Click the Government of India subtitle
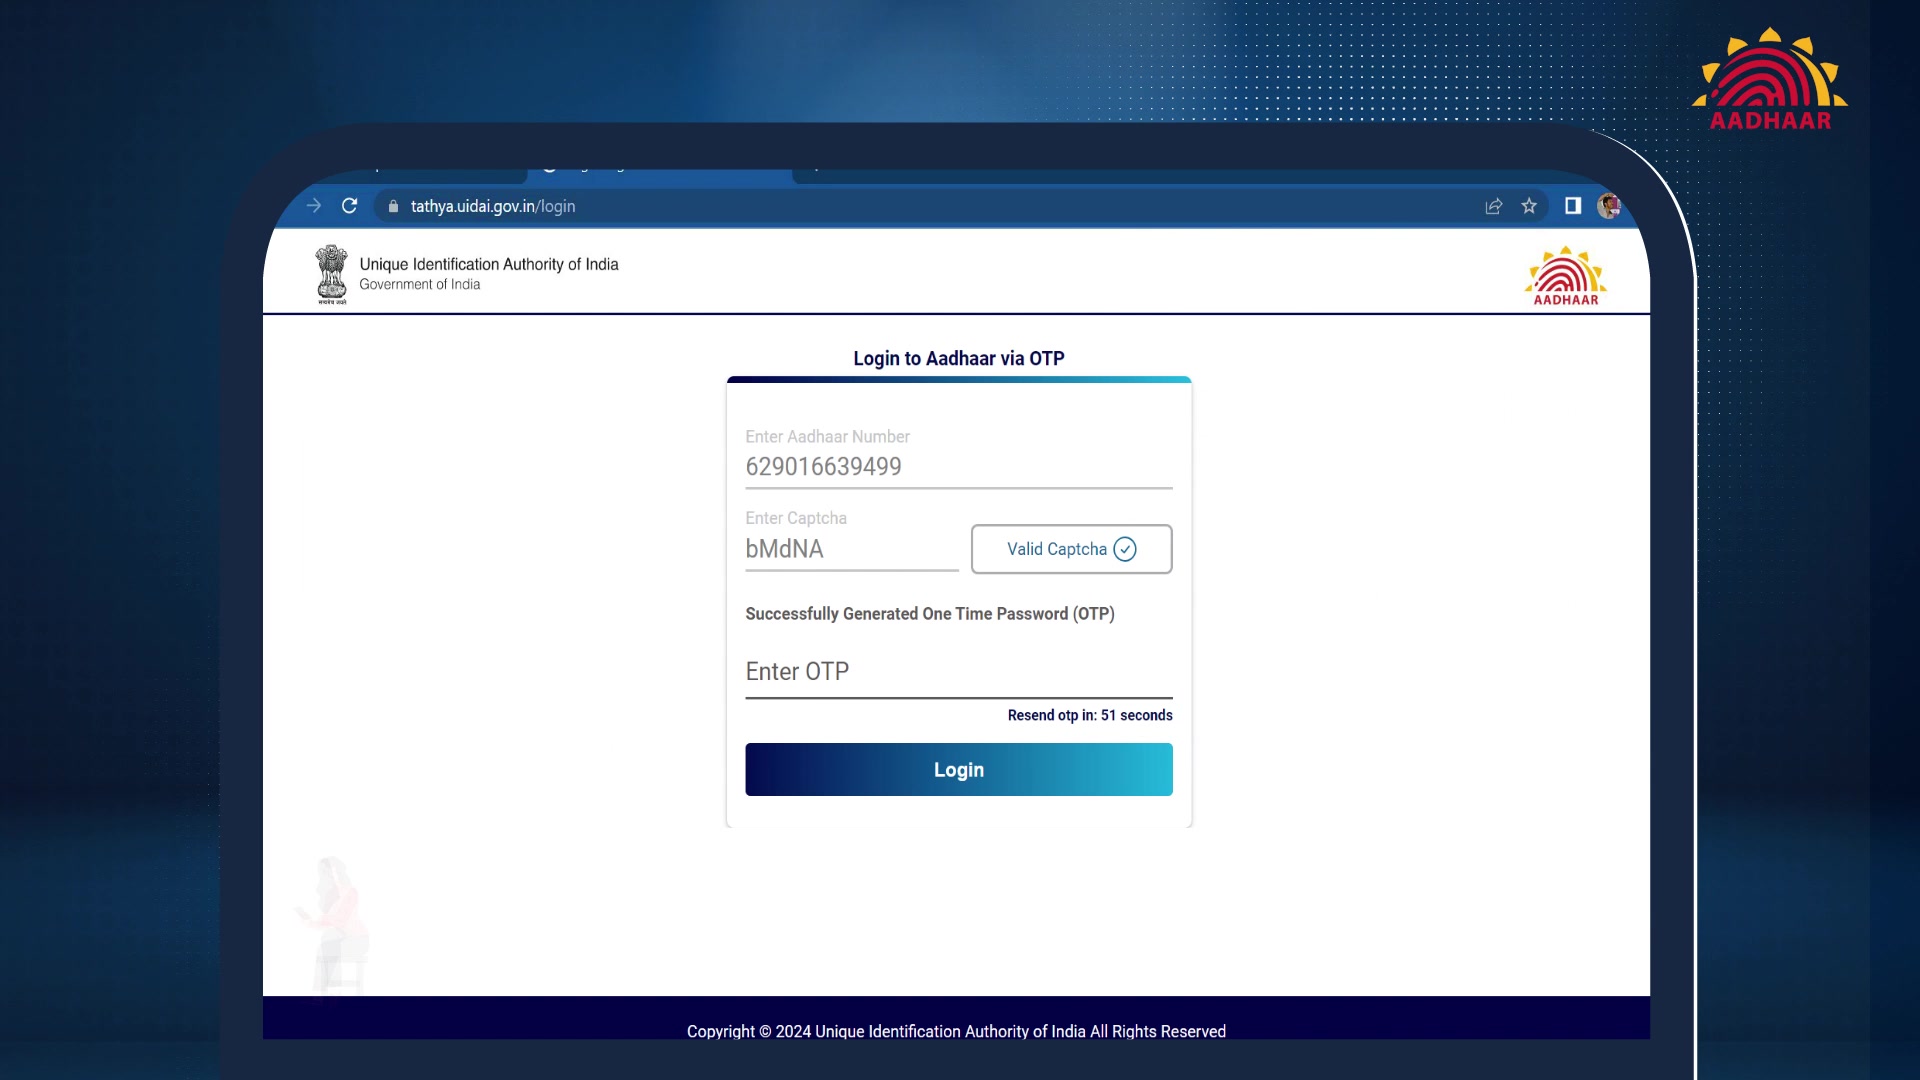Image resolution: width=1920 pixels, height=1080 pixels. click(420, 285)
